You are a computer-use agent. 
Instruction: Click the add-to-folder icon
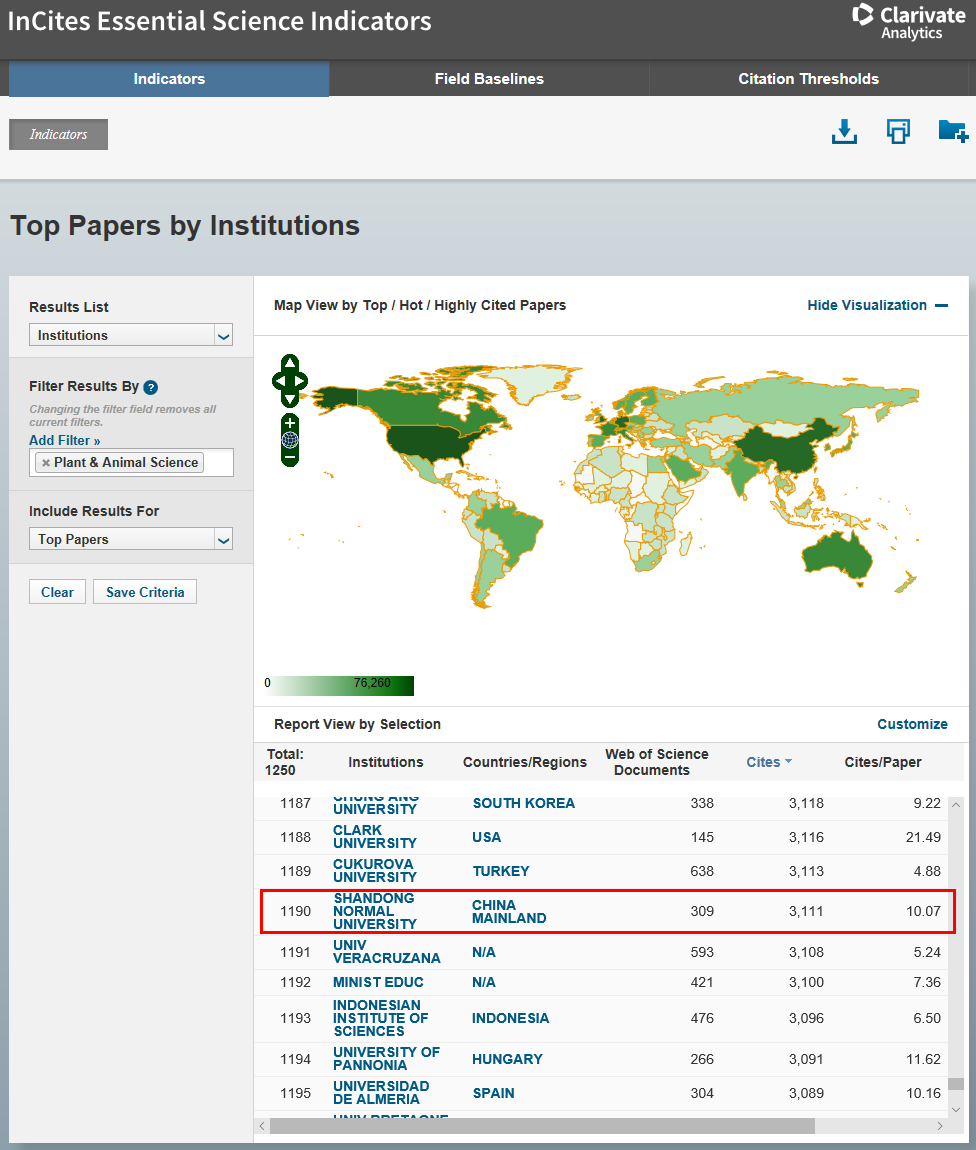coord(953,131)
